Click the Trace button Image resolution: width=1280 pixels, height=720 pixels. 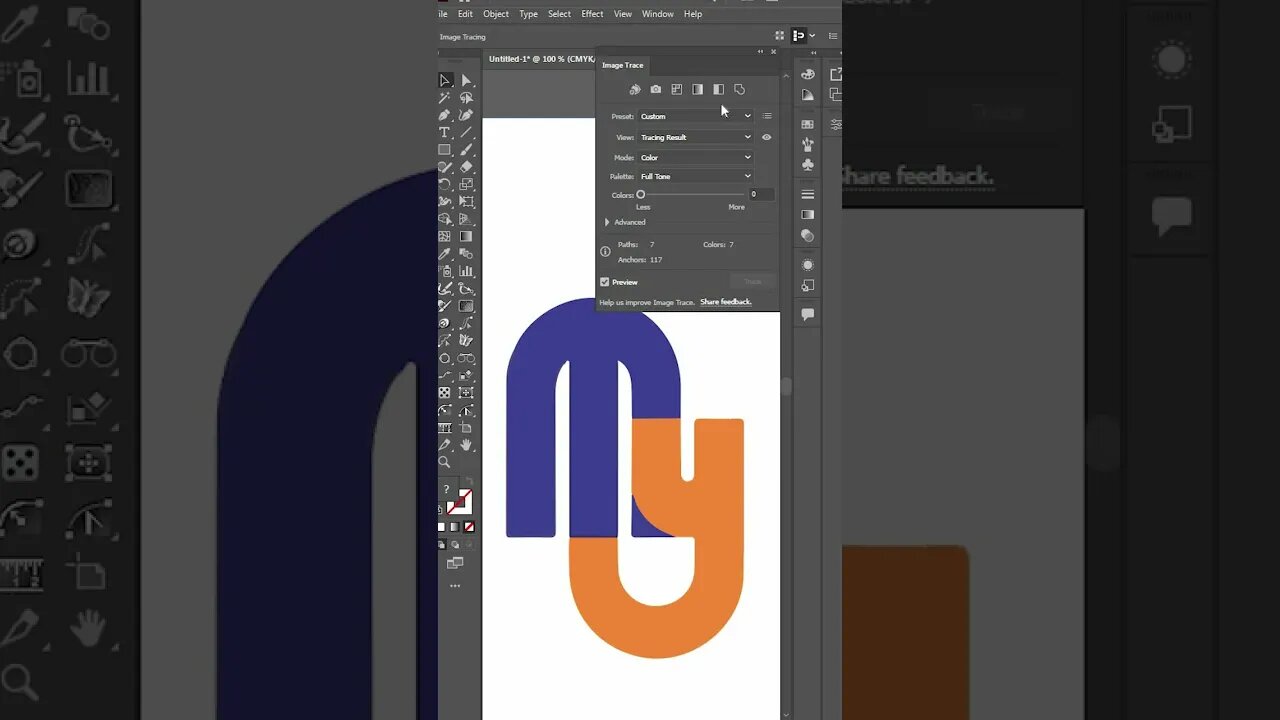coord(753,282)
